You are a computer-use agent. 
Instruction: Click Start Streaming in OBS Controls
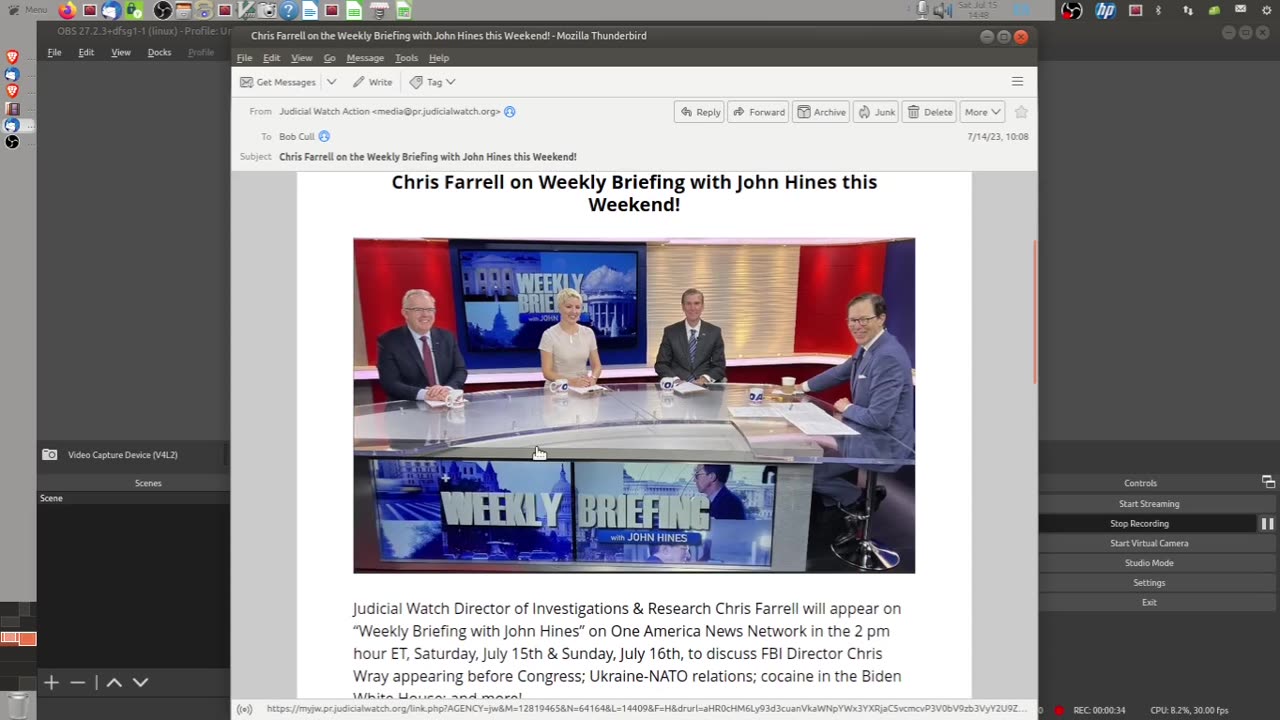click(1148, 504)
